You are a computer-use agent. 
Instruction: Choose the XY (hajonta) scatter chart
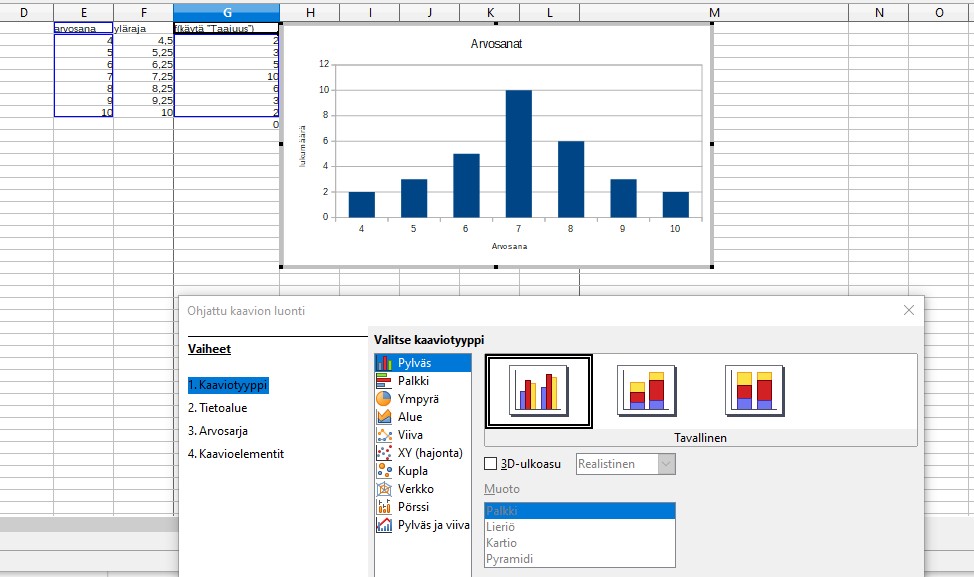(x=421, y=453)
